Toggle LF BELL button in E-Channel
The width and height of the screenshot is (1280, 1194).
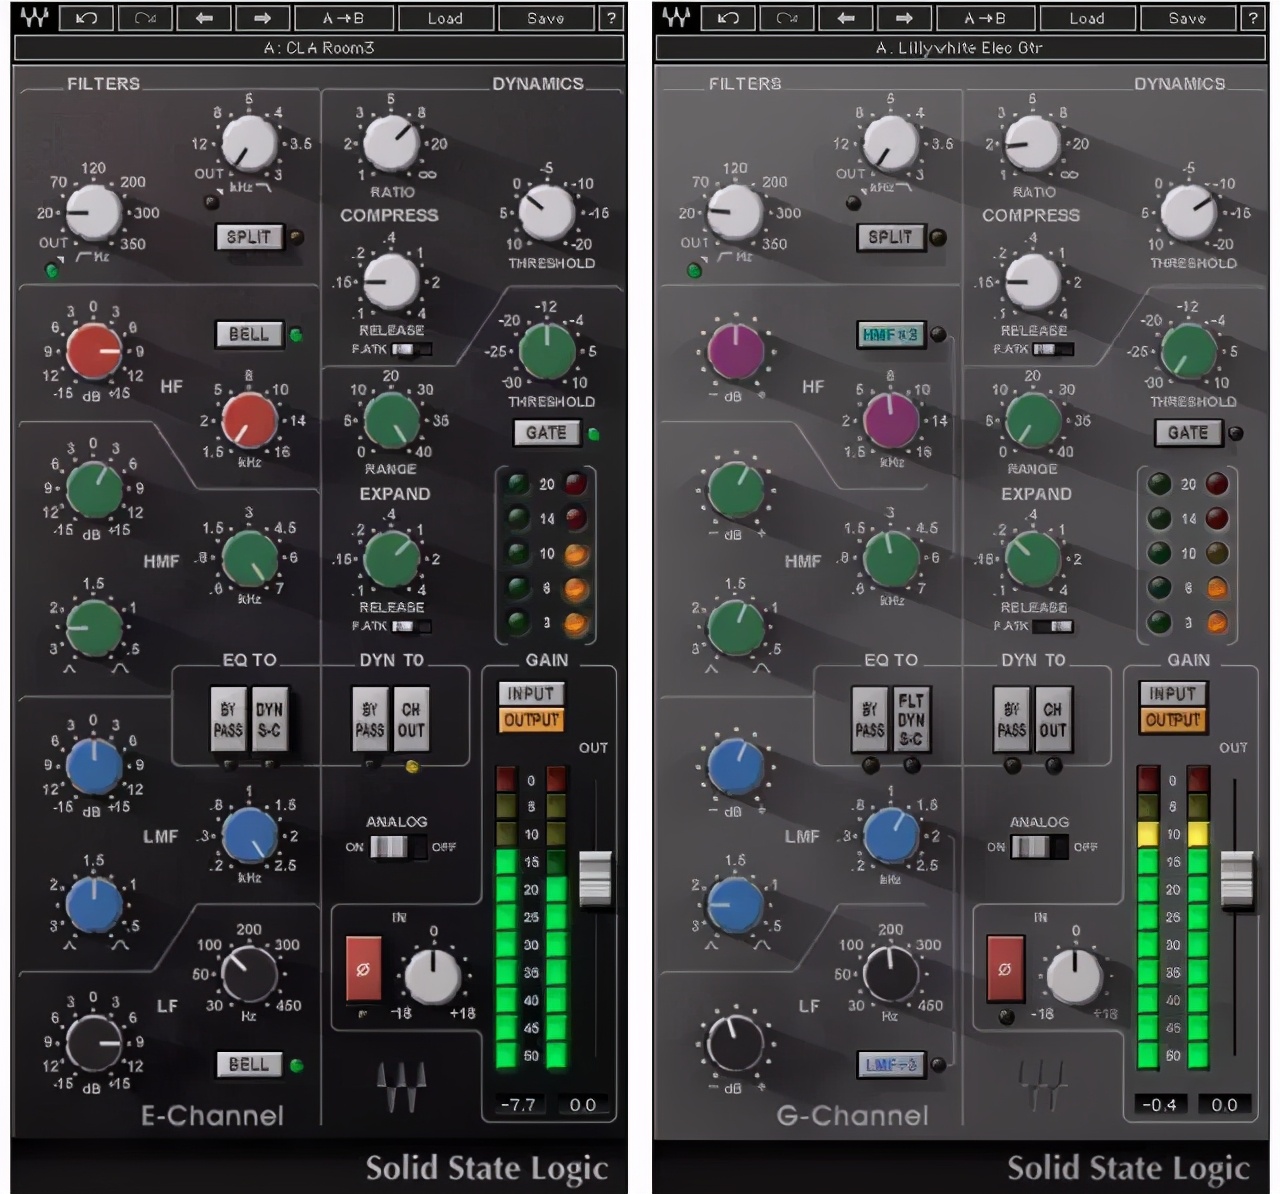tap(249, 1065)
